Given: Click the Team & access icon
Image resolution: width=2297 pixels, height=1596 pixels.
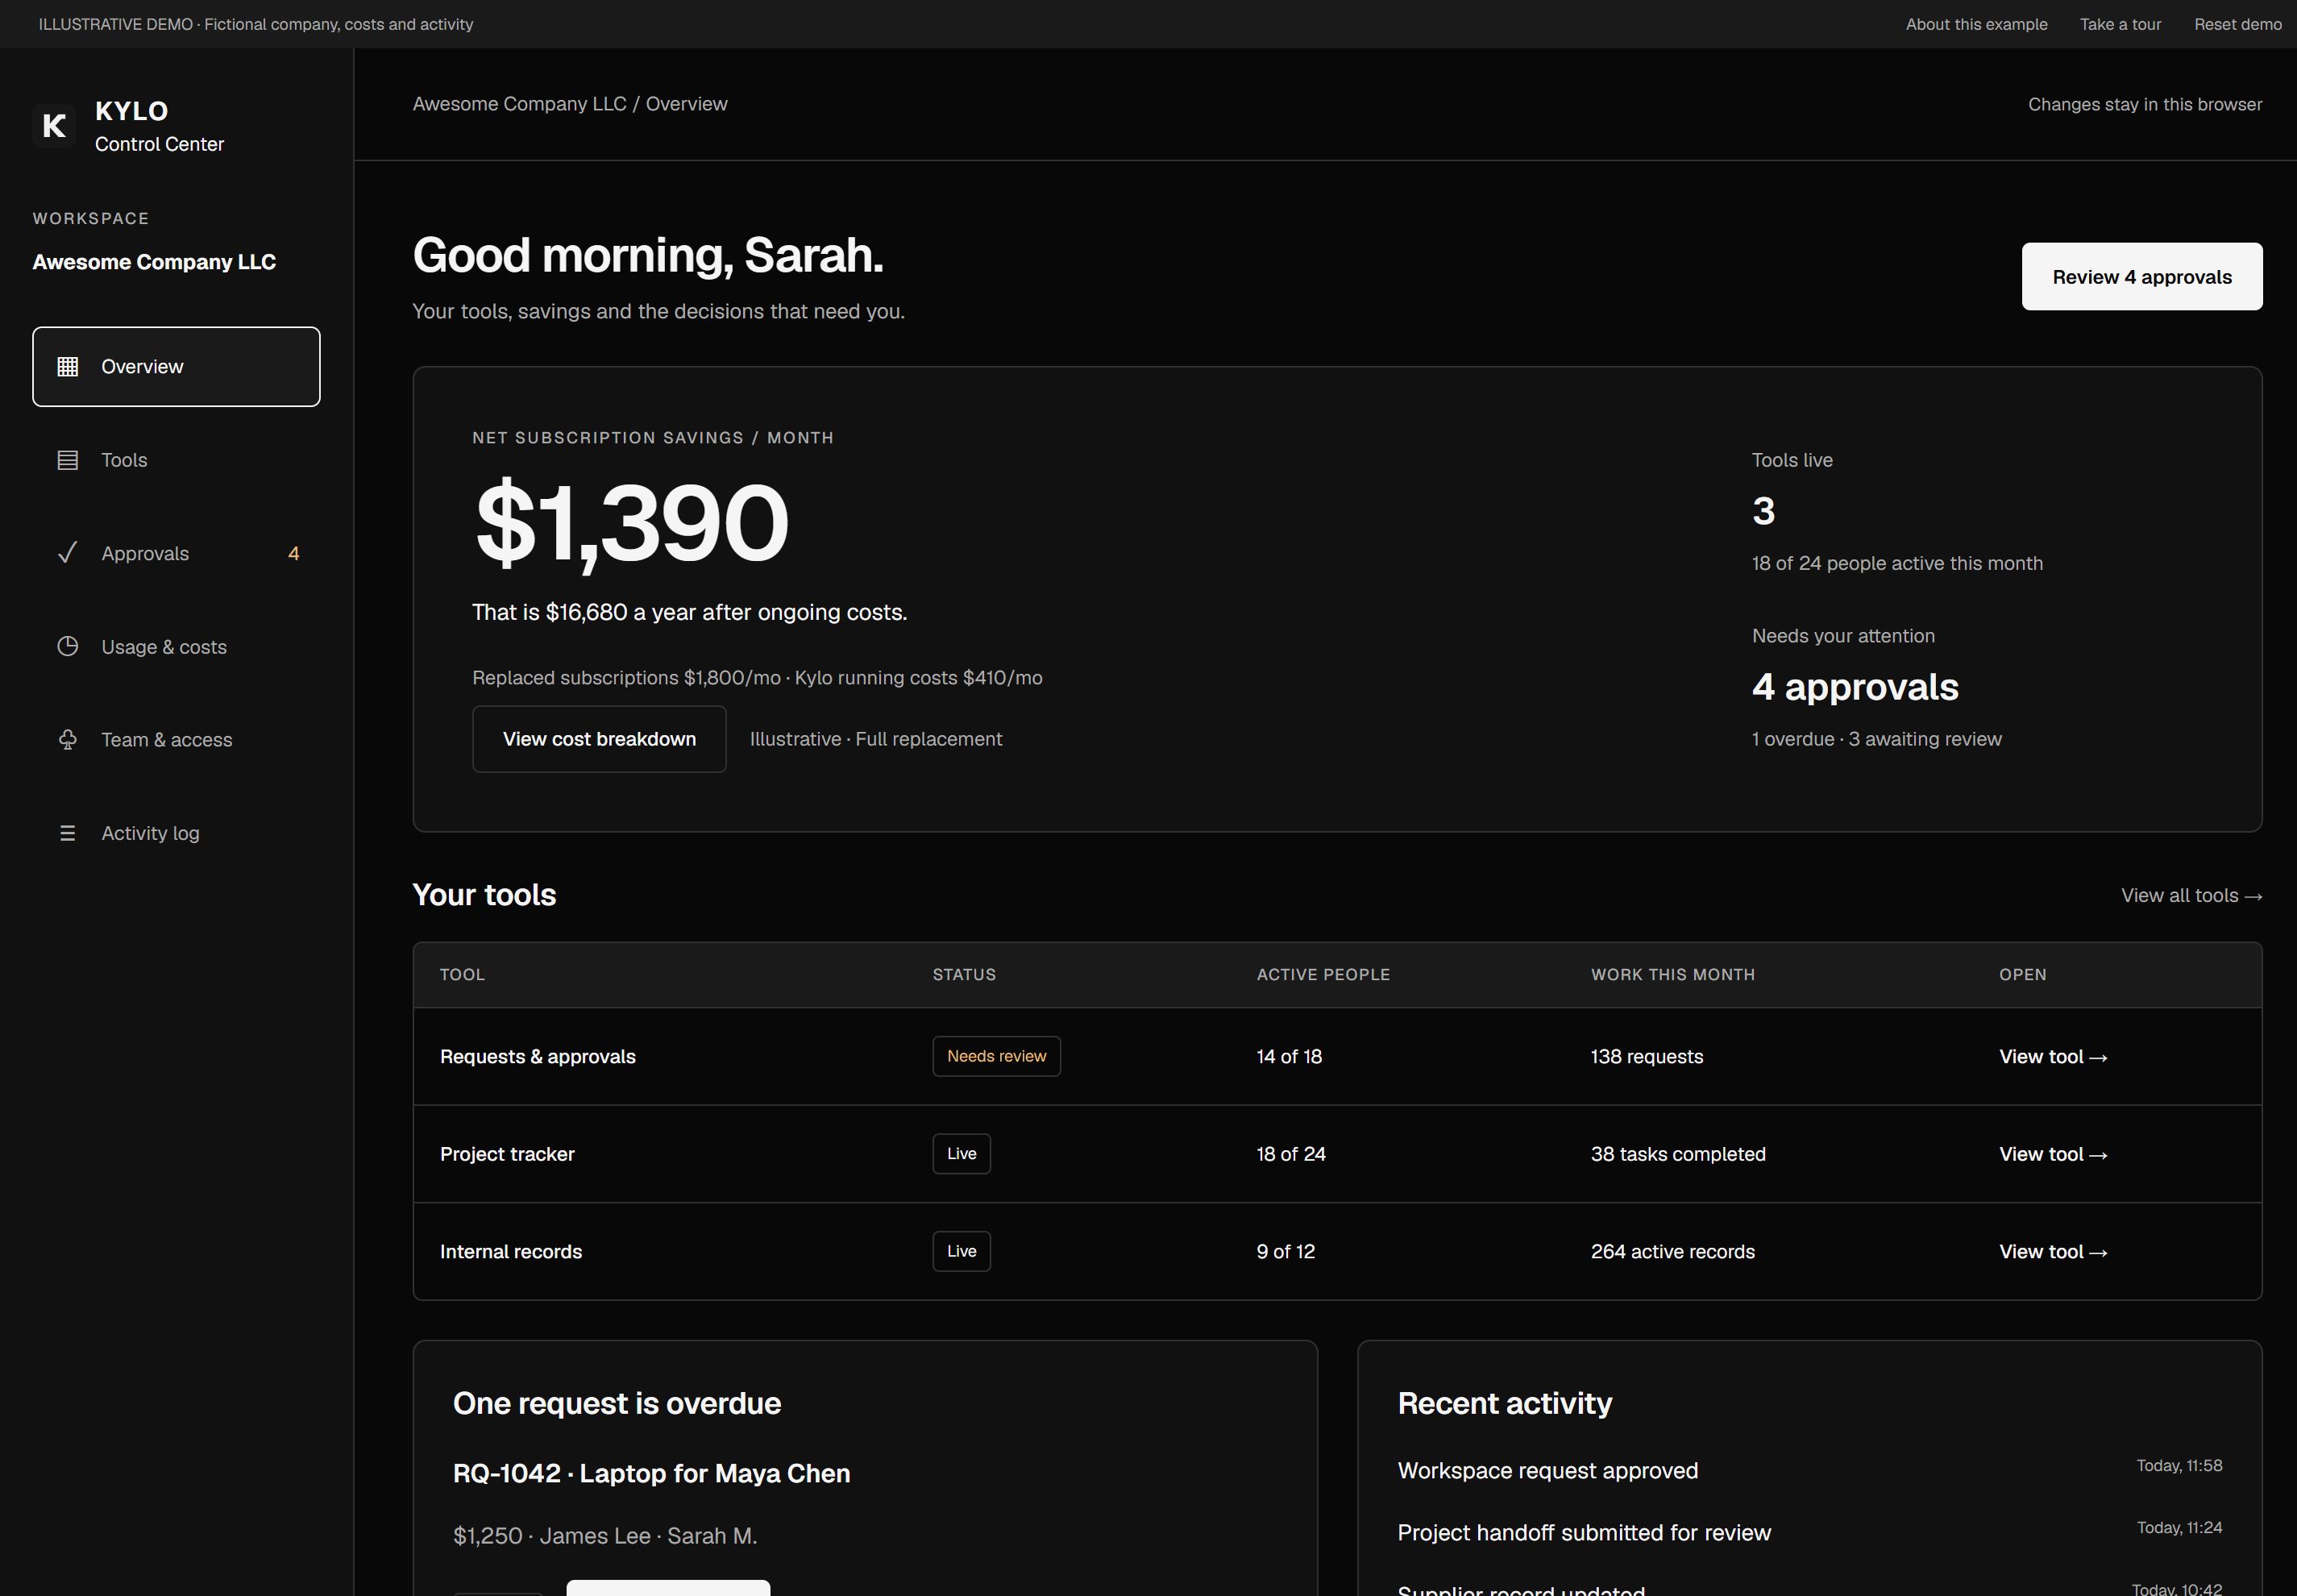Looking at the screenshot, I should (68, 740).
